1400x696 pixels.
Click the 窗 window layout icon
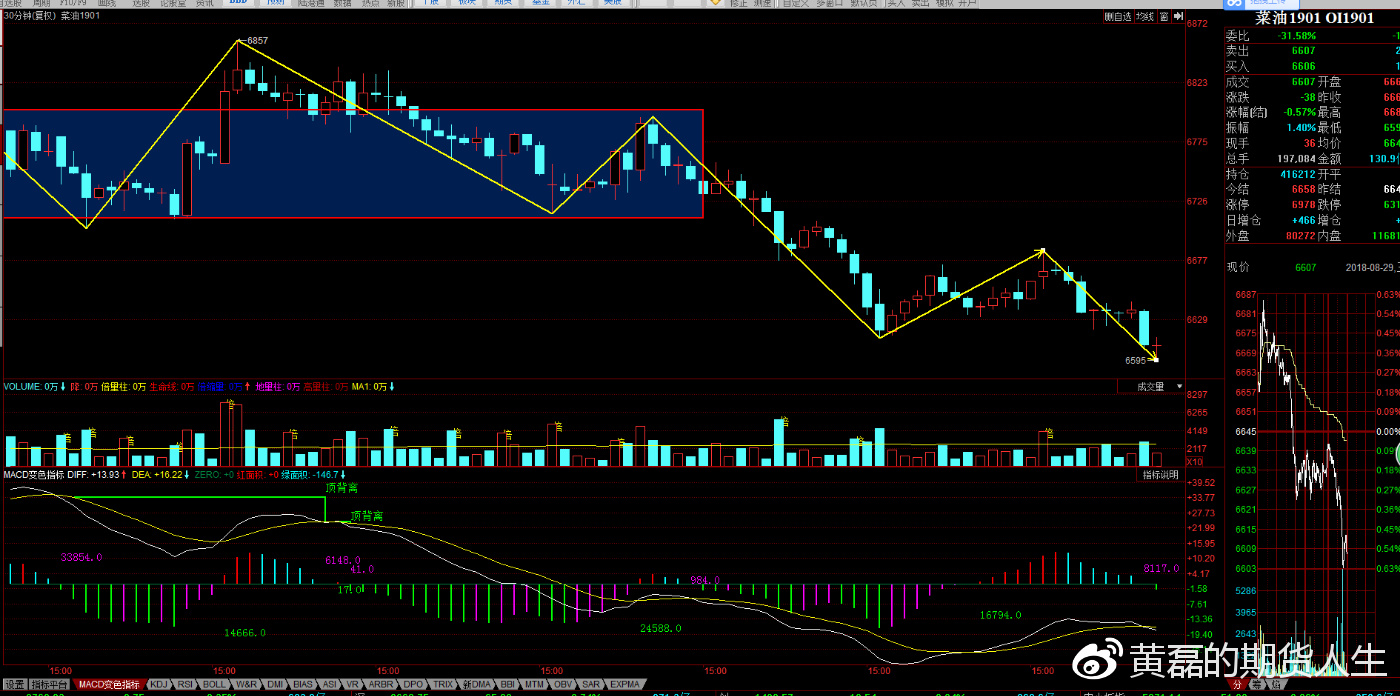tap(1165, 16)
